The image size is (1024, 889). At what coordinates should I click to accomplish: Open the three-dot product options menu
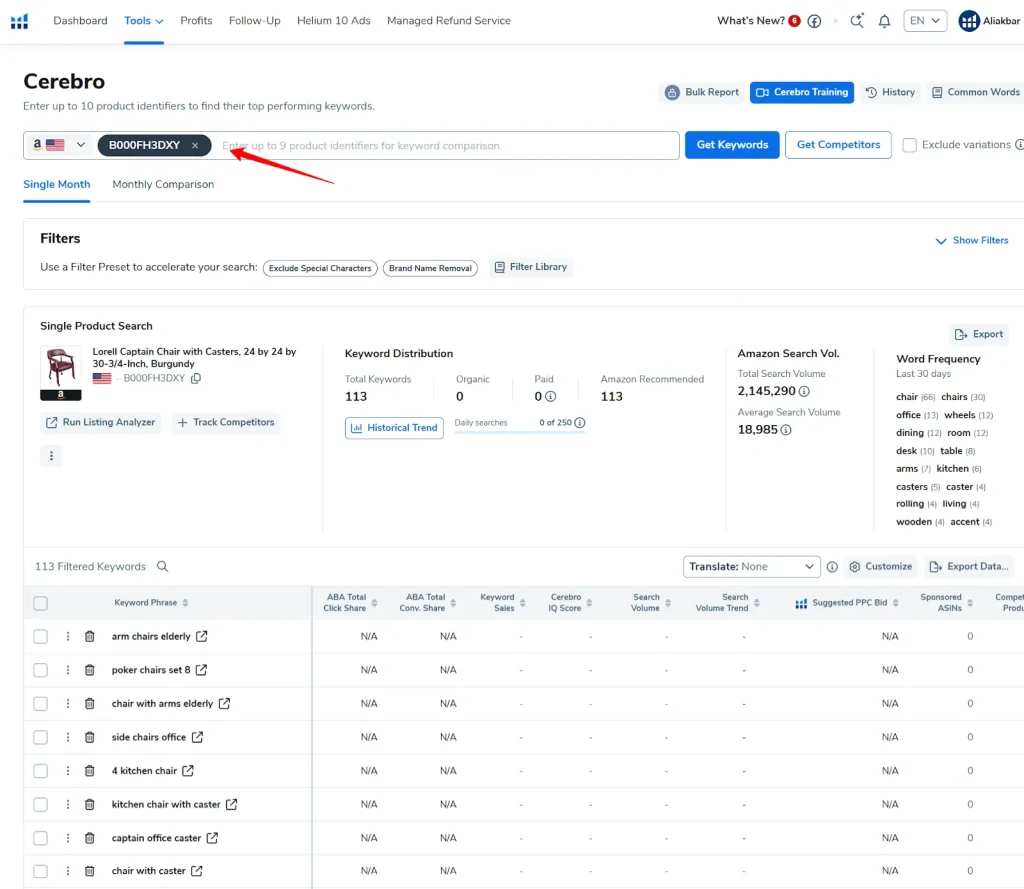pos(51,455)
